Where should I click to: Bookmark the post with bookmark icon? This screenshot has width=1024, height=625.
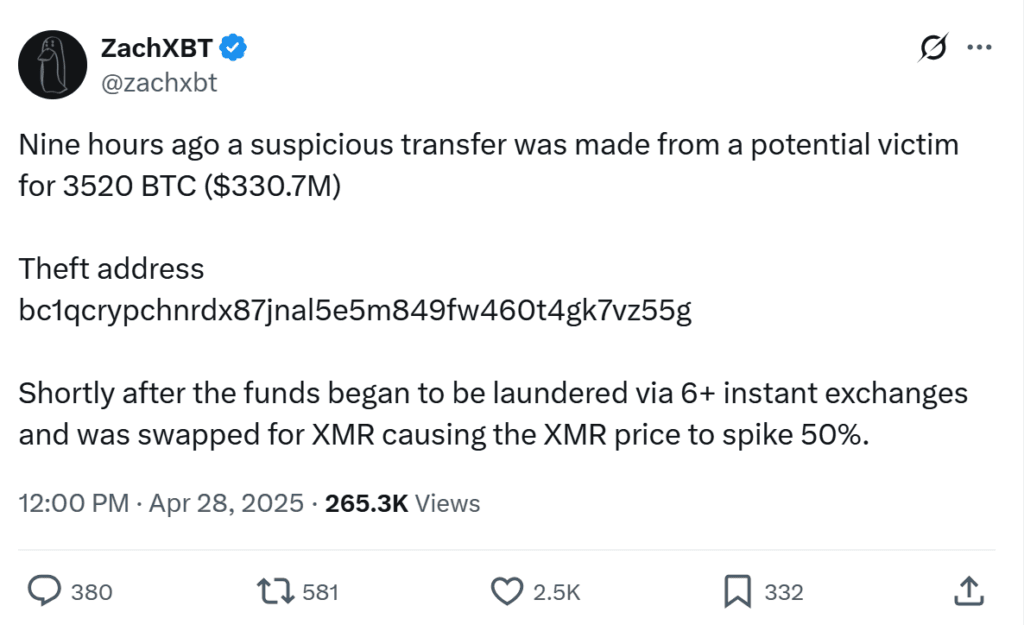736,592
